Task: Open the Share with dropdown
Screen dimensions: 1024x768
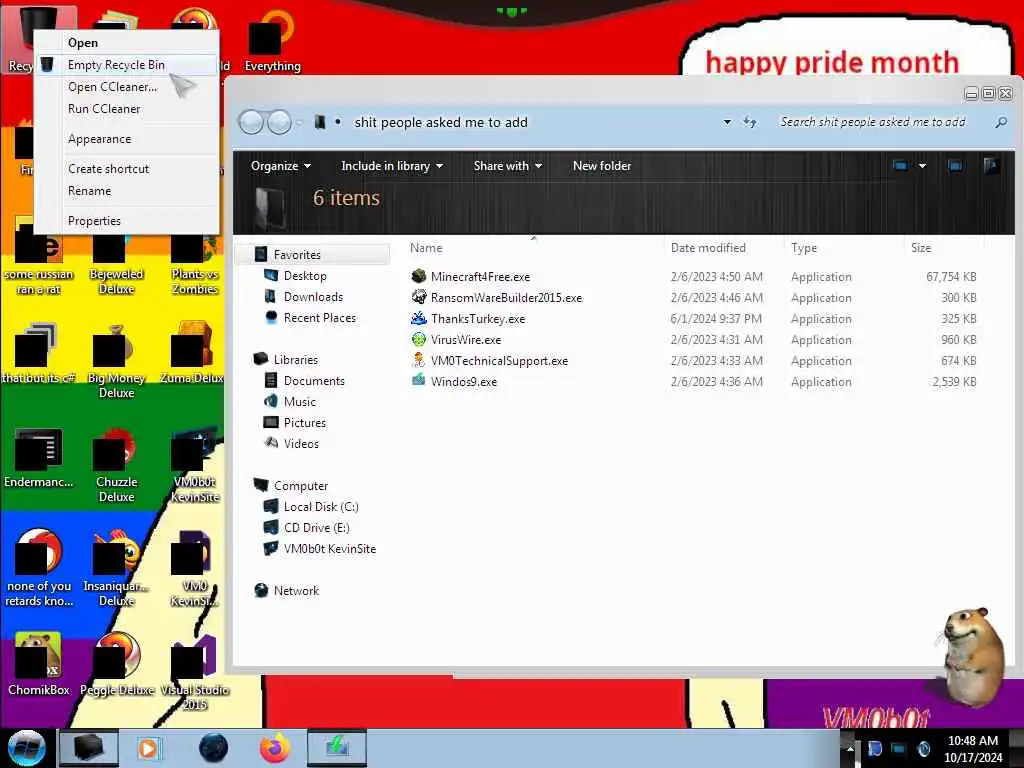Action: [507, 166]
